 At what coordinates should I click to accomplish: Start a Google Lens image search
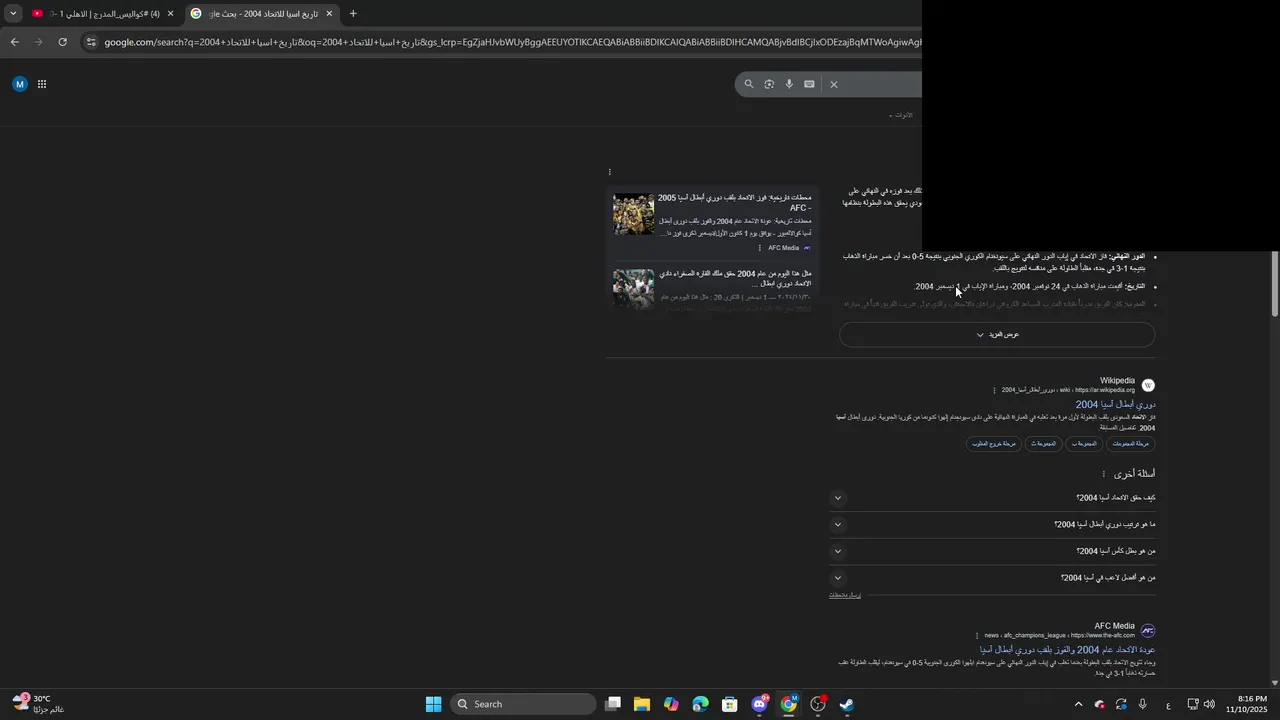tap(769, 84)
